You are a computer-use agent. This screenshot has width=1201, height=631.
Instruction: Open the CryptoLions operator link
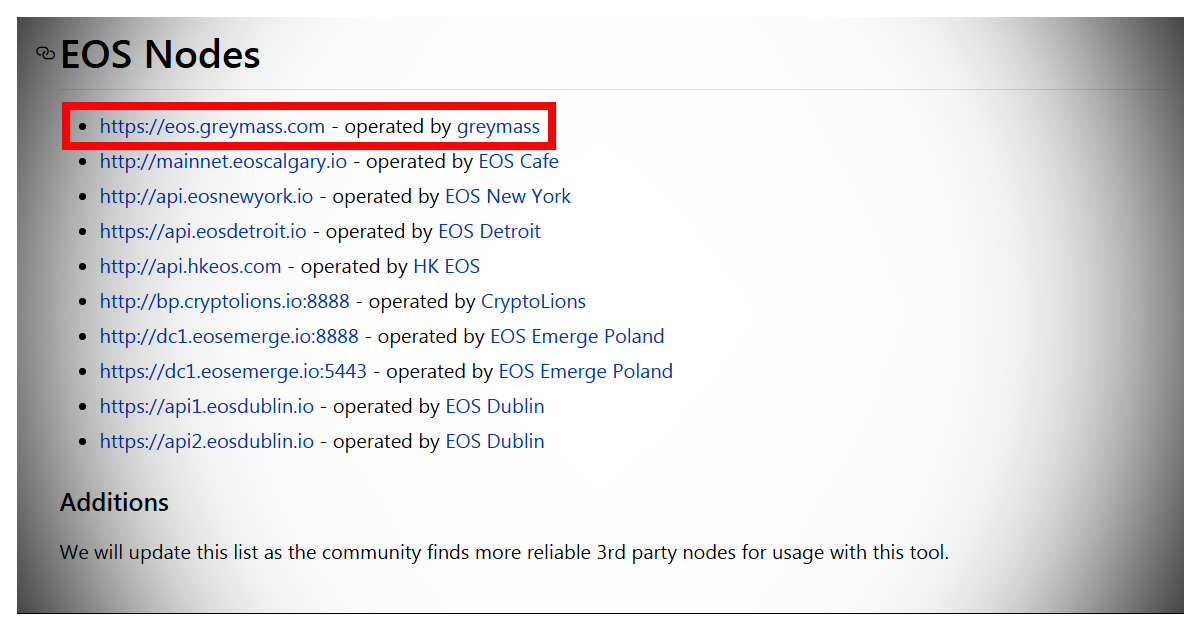tap(533, 302)
